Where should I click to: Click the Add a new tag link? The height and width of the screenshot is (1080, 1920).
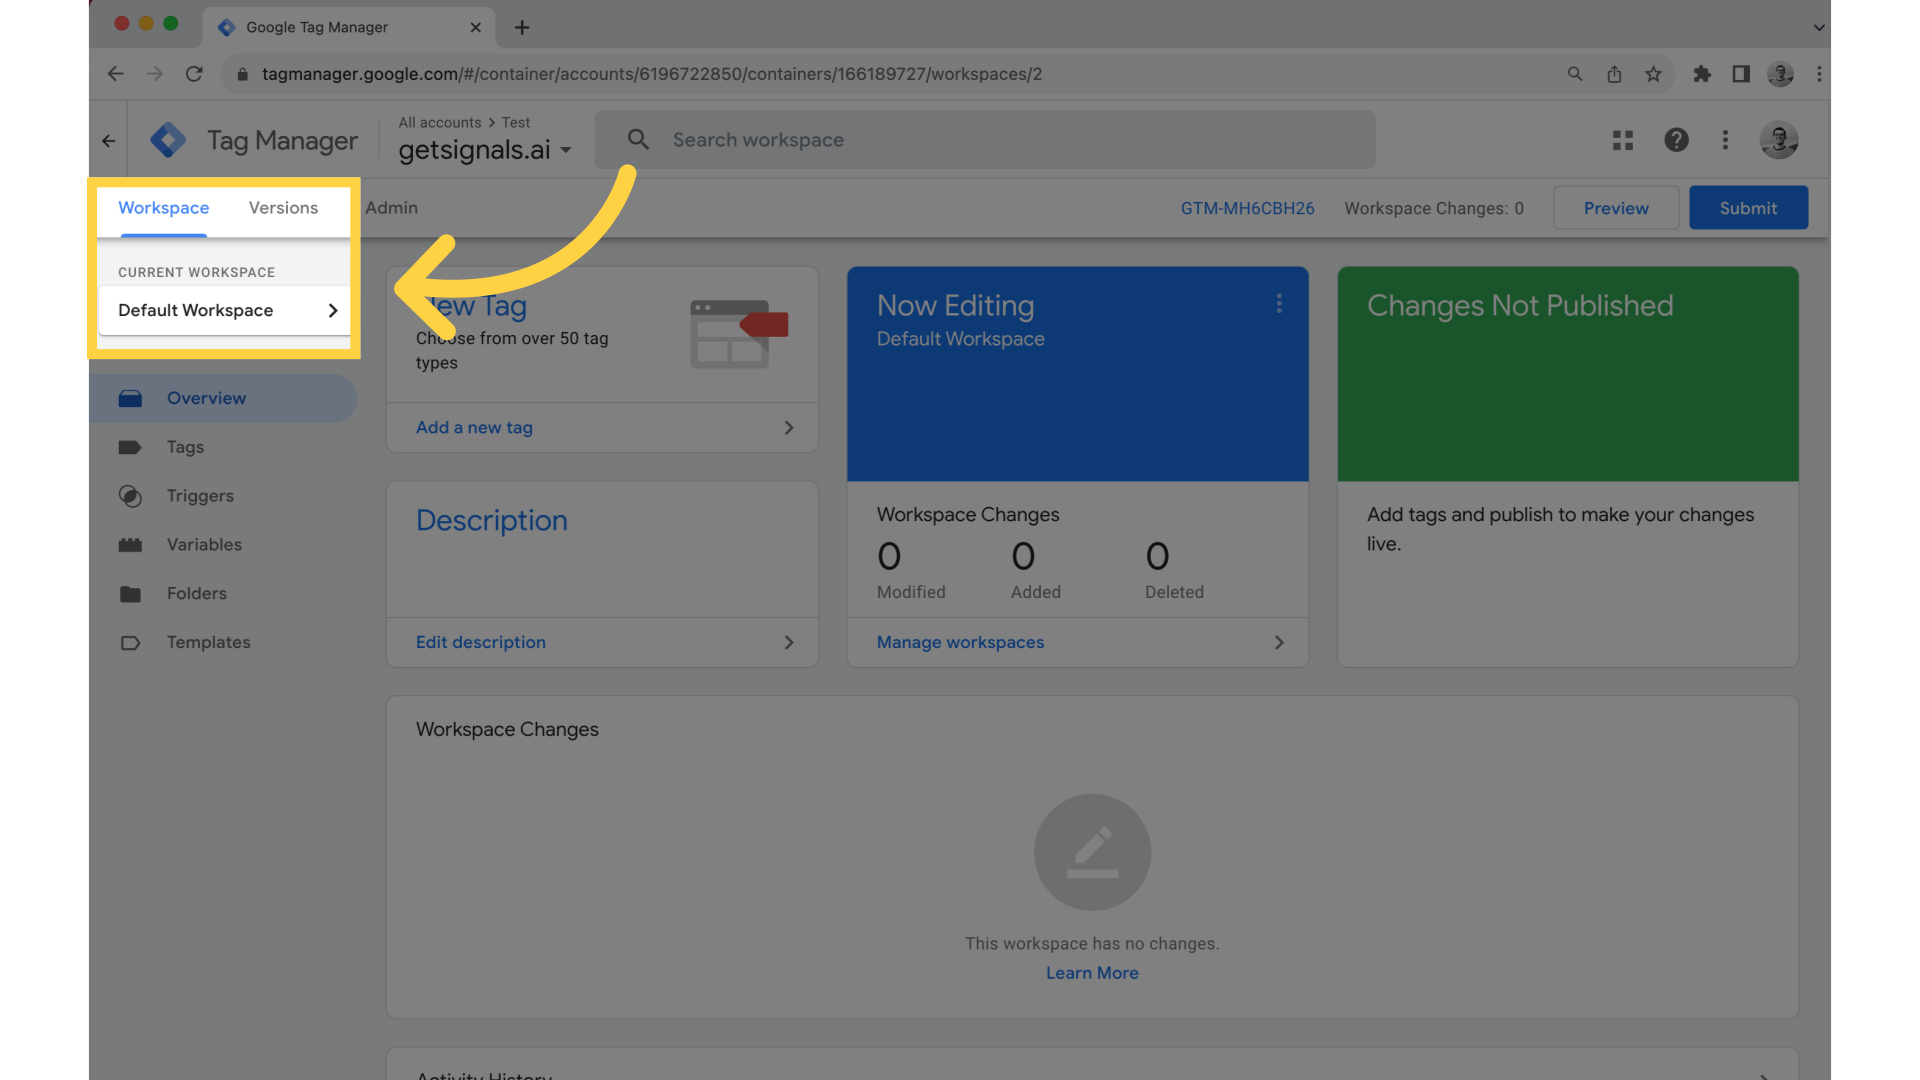tap(474, 428)
